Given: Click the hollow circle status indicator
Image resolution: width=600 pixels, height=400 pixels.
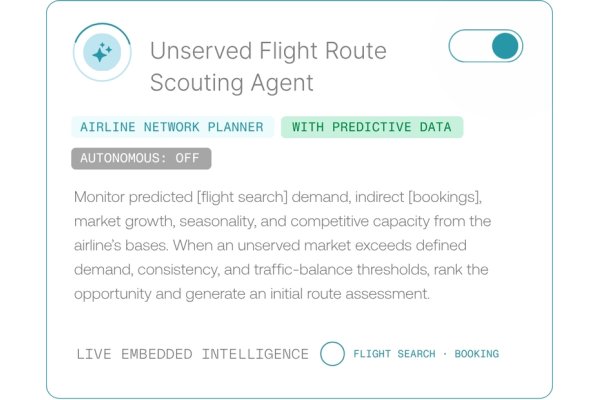Looking at the screenshot, I should pos(332,354).
